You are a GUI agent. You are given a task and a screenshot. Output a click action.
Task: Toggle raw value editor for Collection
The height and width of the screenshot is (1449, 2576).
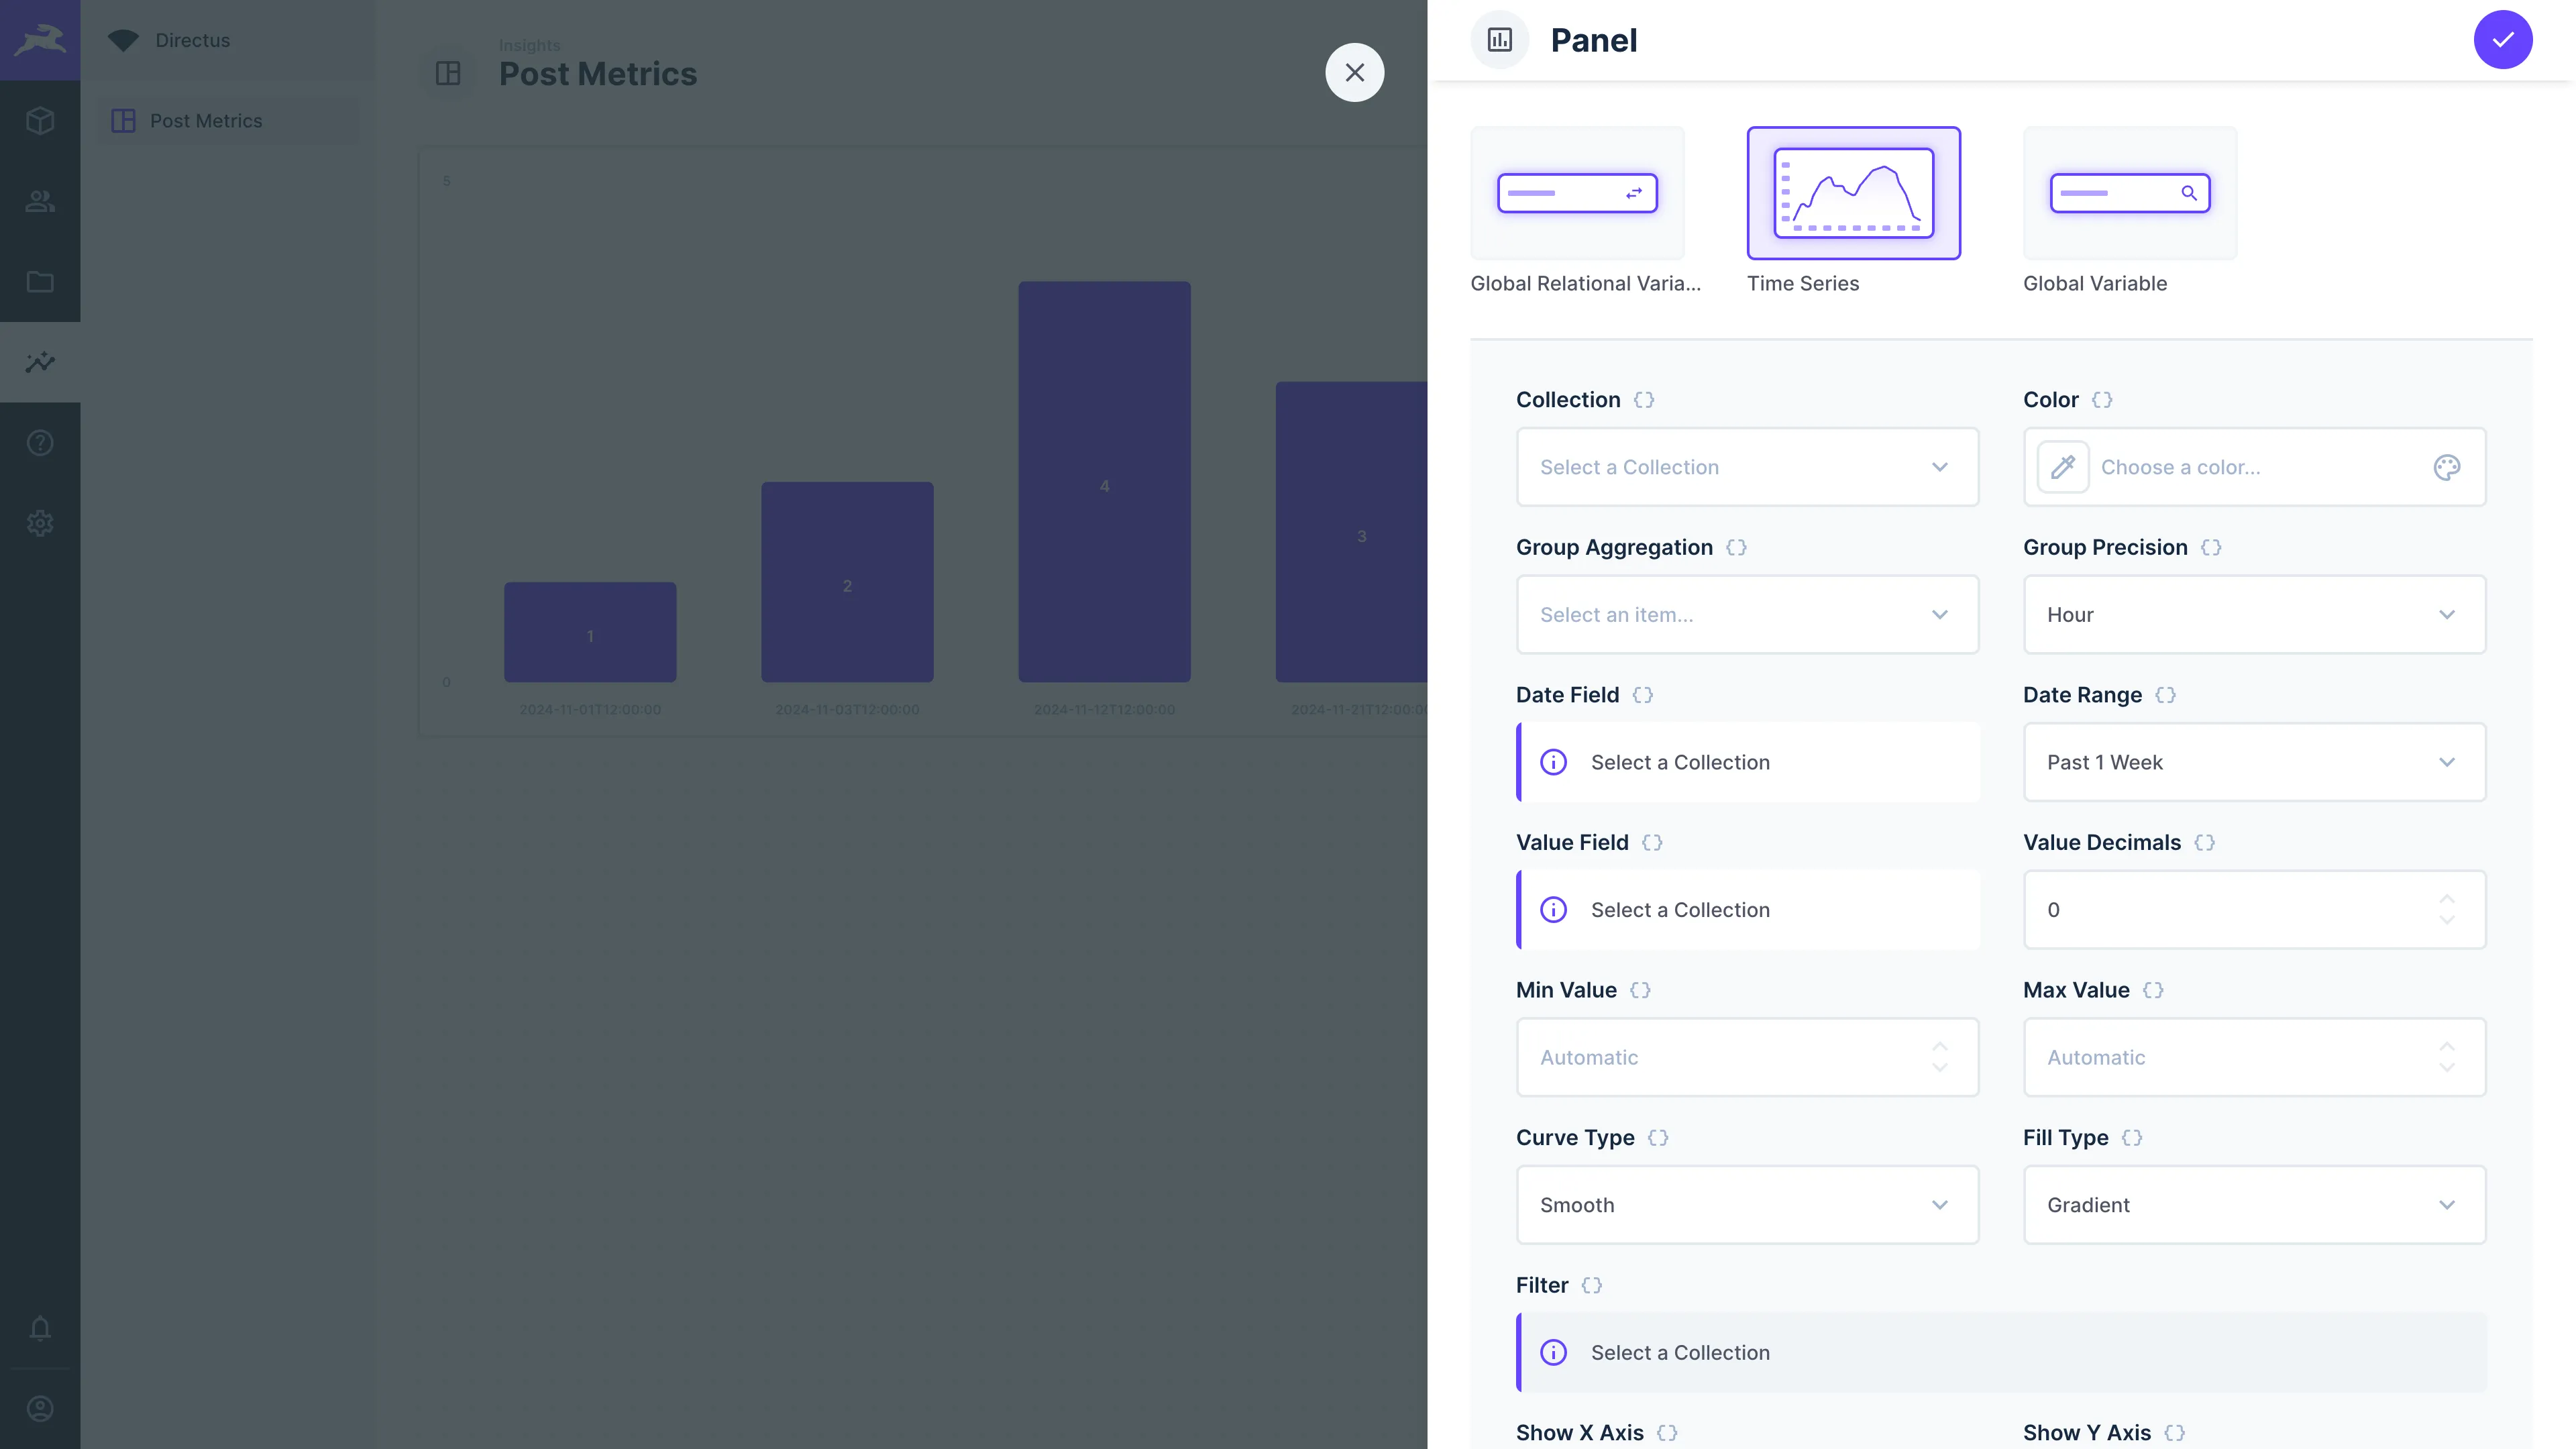1644,400
